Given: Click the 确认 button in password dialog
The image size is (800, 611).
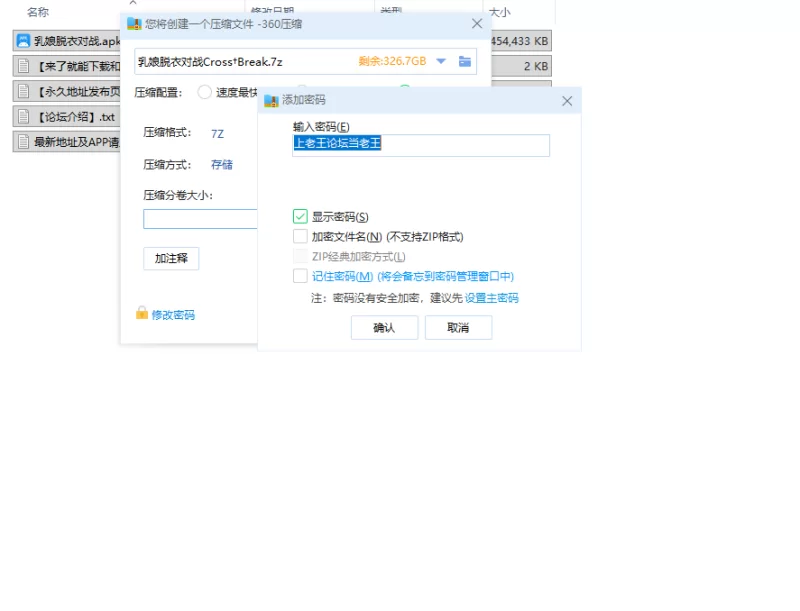Looking at the screenshot, I should pyautogui.click(x=384, y=327).
